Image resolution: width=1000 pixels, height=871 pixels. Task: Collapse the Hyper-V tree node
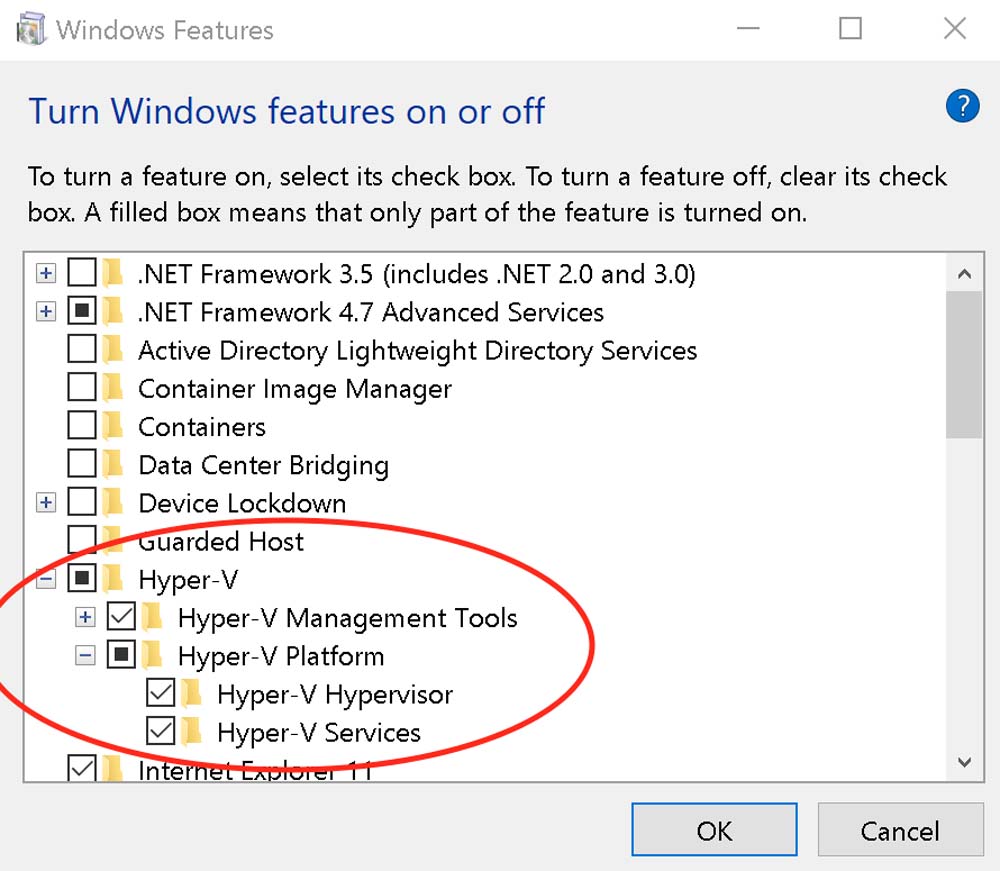(45, 579)
